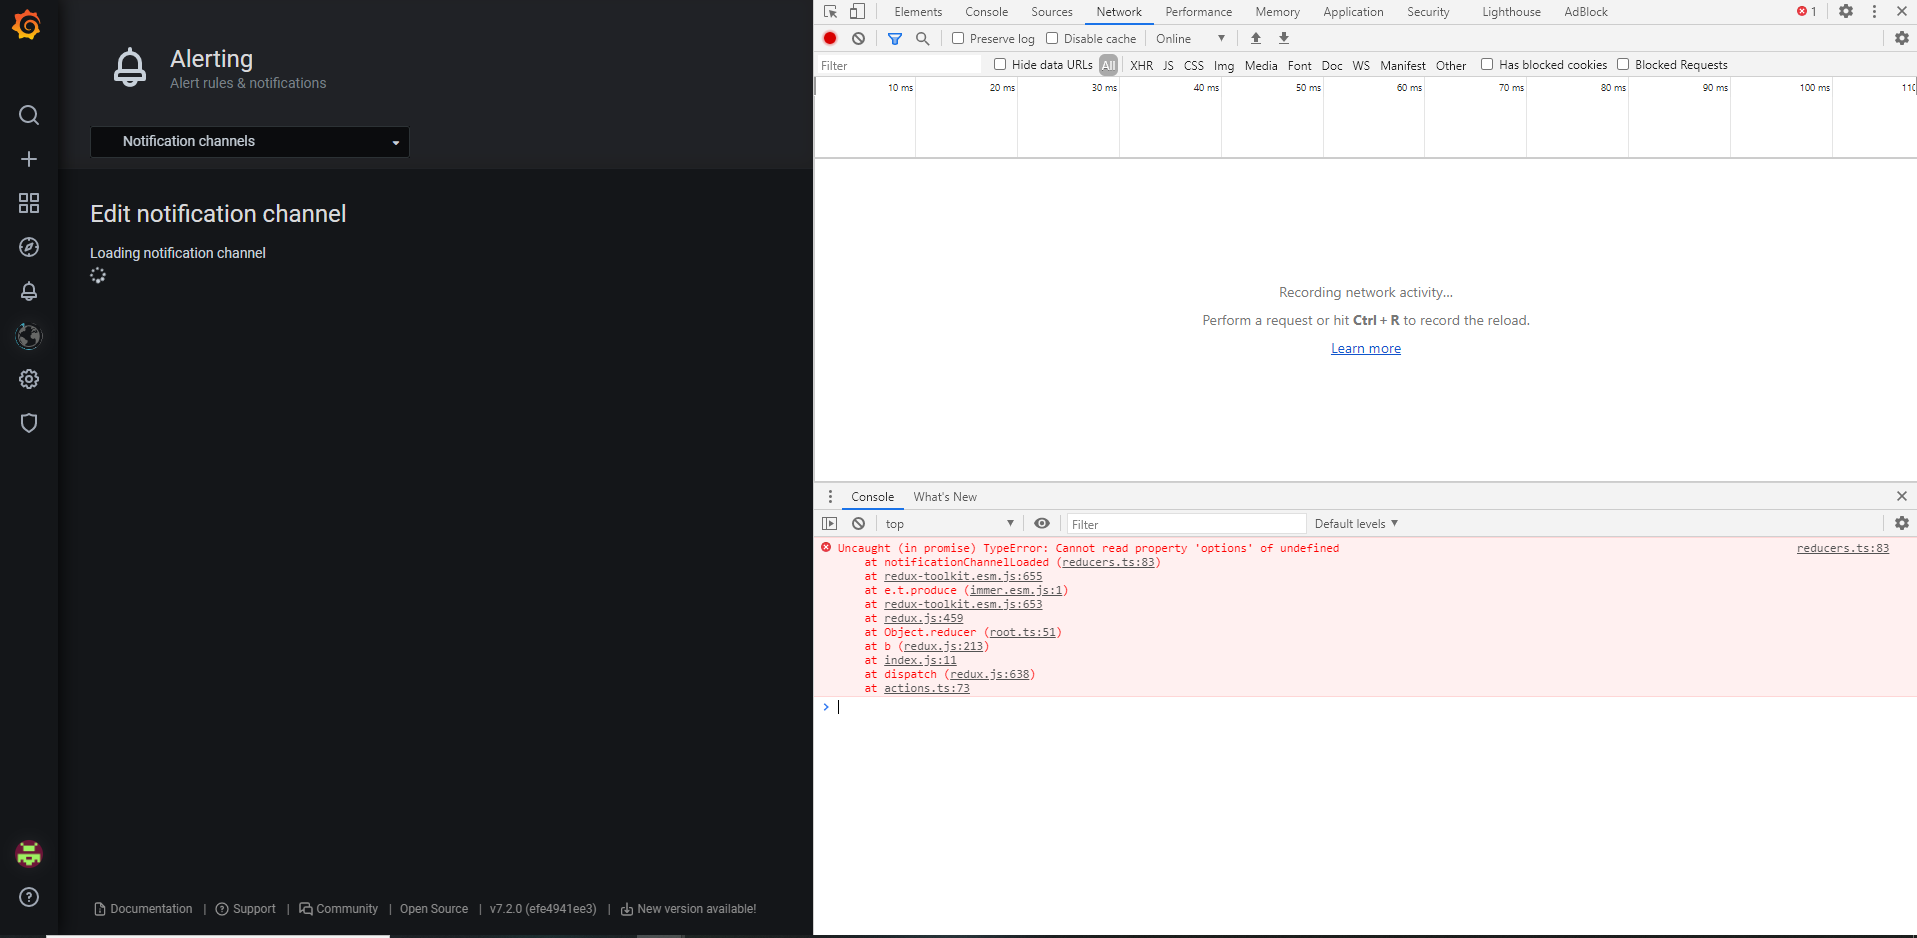Screen dimensions: 1917x938
Task: Open the Help question mark icon
Action: click(28, 897)
